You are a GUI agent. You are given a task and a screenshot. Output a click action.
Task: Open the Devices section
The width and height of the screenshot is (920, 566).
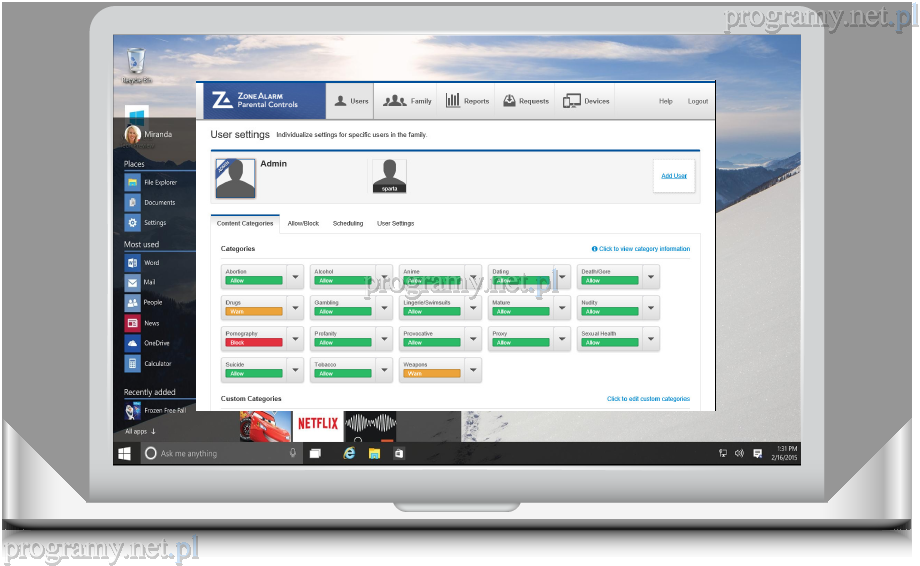tap(586, 101)
